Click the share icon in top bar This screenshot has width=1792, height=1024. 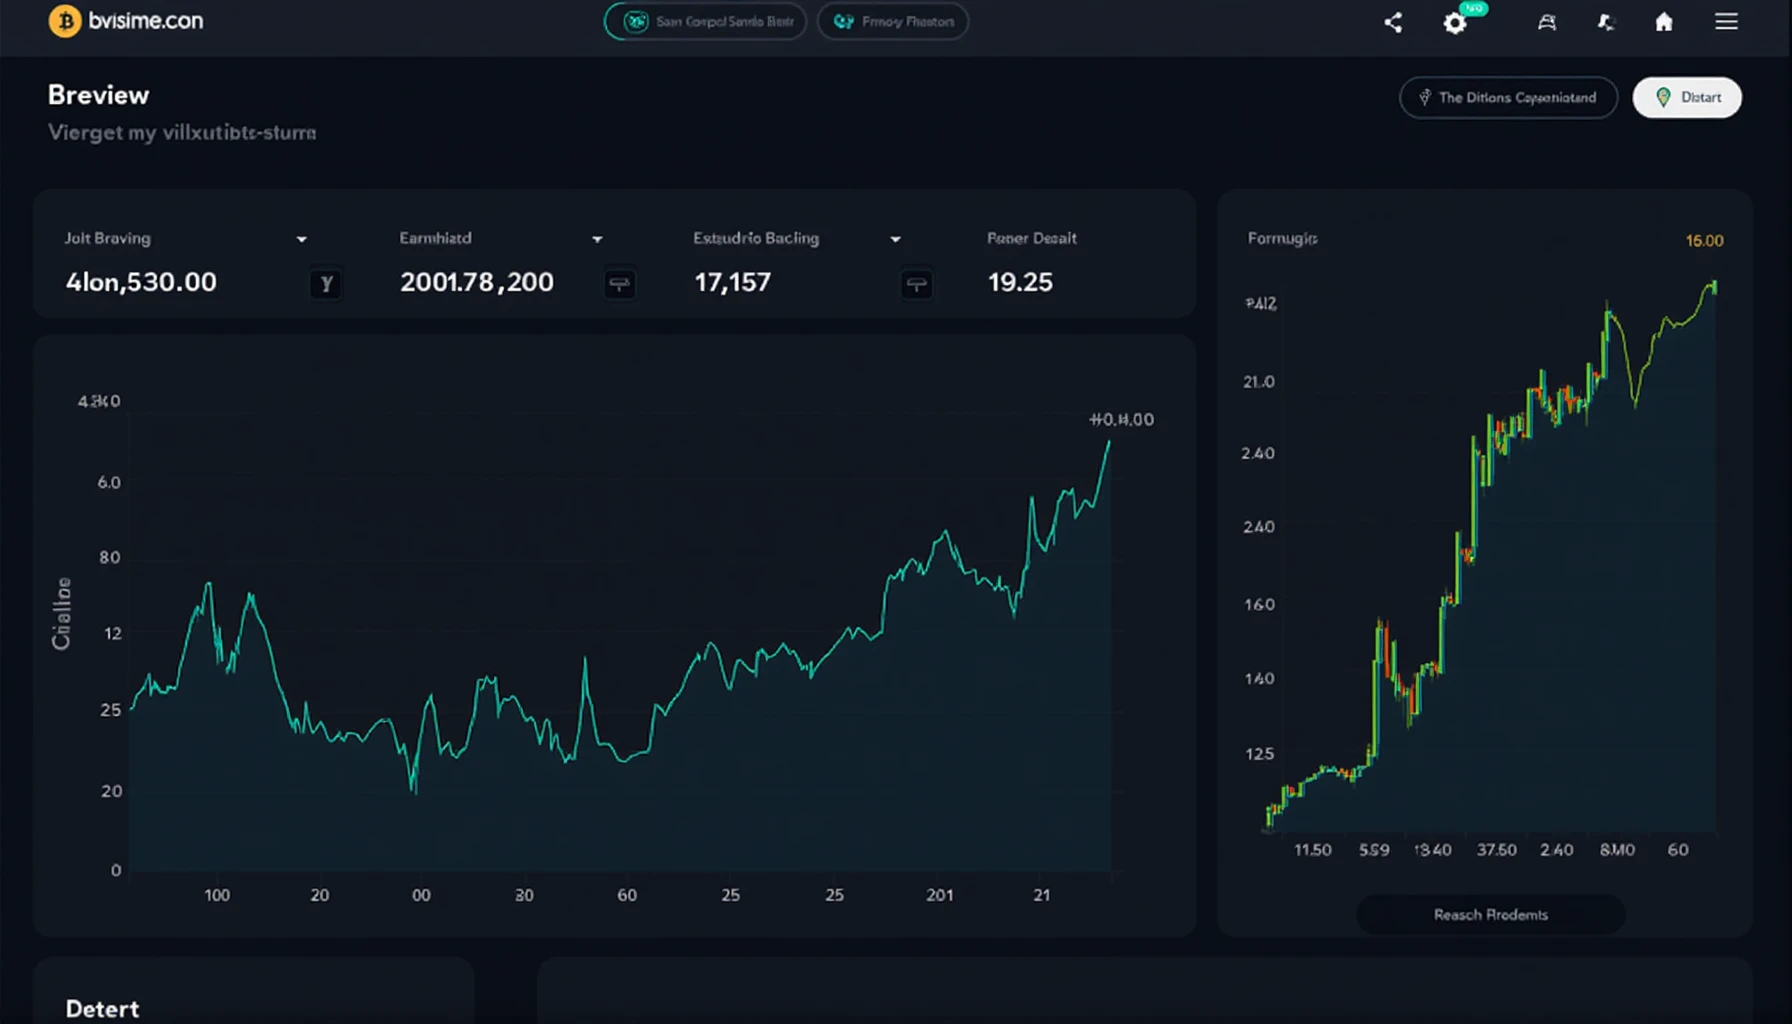point(1393,22)
